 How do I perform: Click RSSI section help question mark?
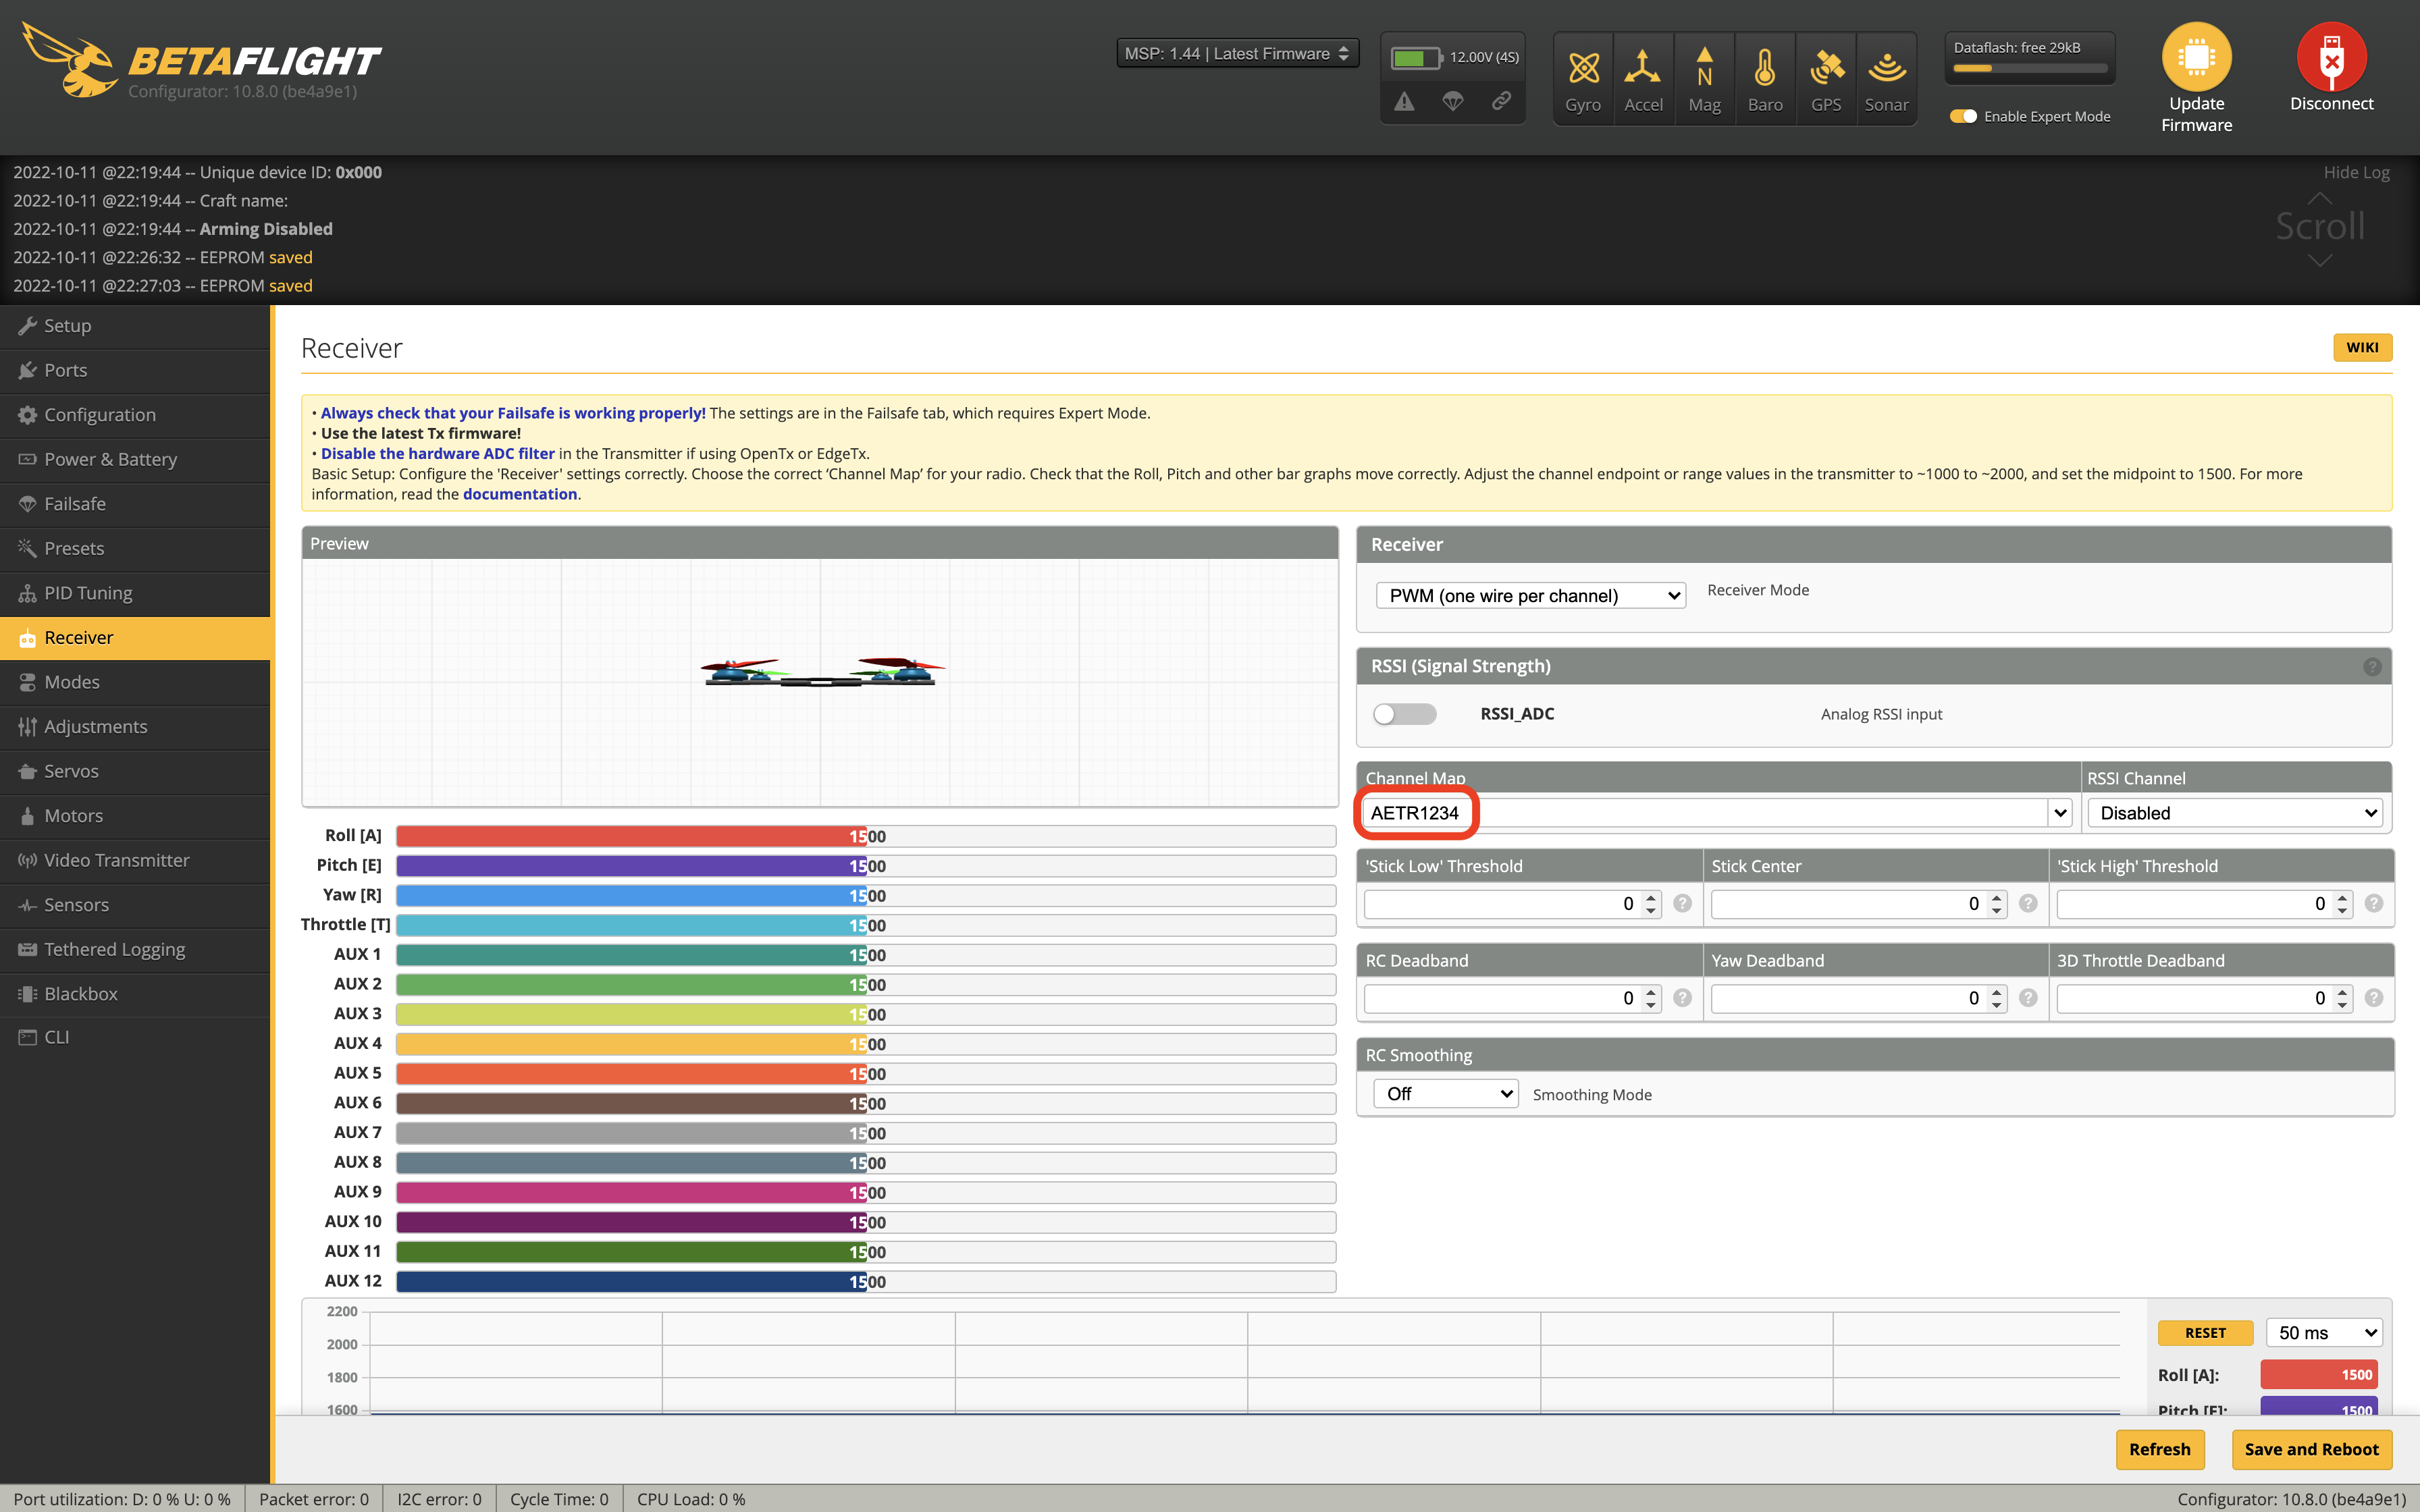point(2372,667)
